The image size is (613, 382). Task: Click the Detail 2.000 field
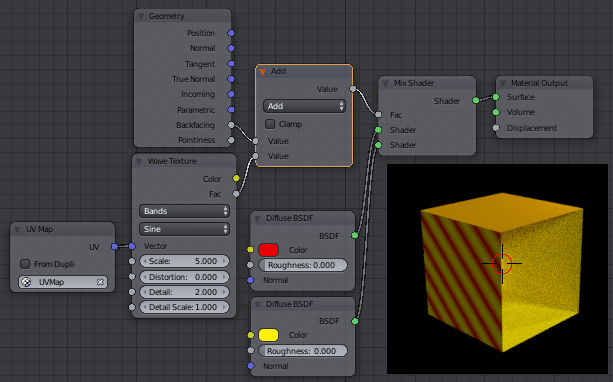184,292
